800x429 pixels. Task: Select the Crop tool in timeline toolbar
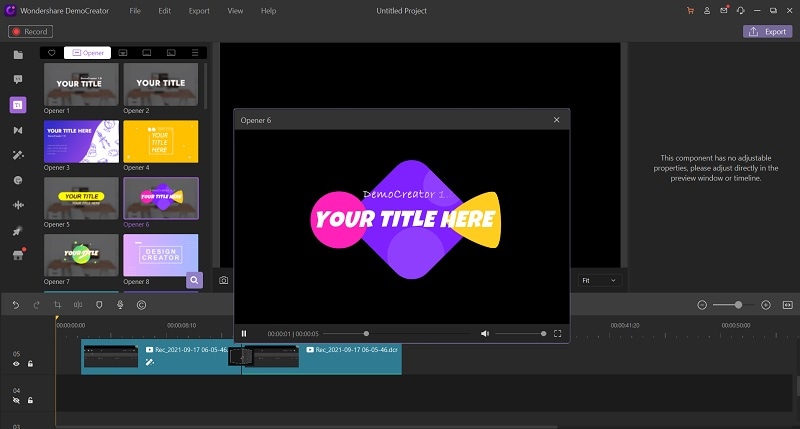[x=57, y=305]
